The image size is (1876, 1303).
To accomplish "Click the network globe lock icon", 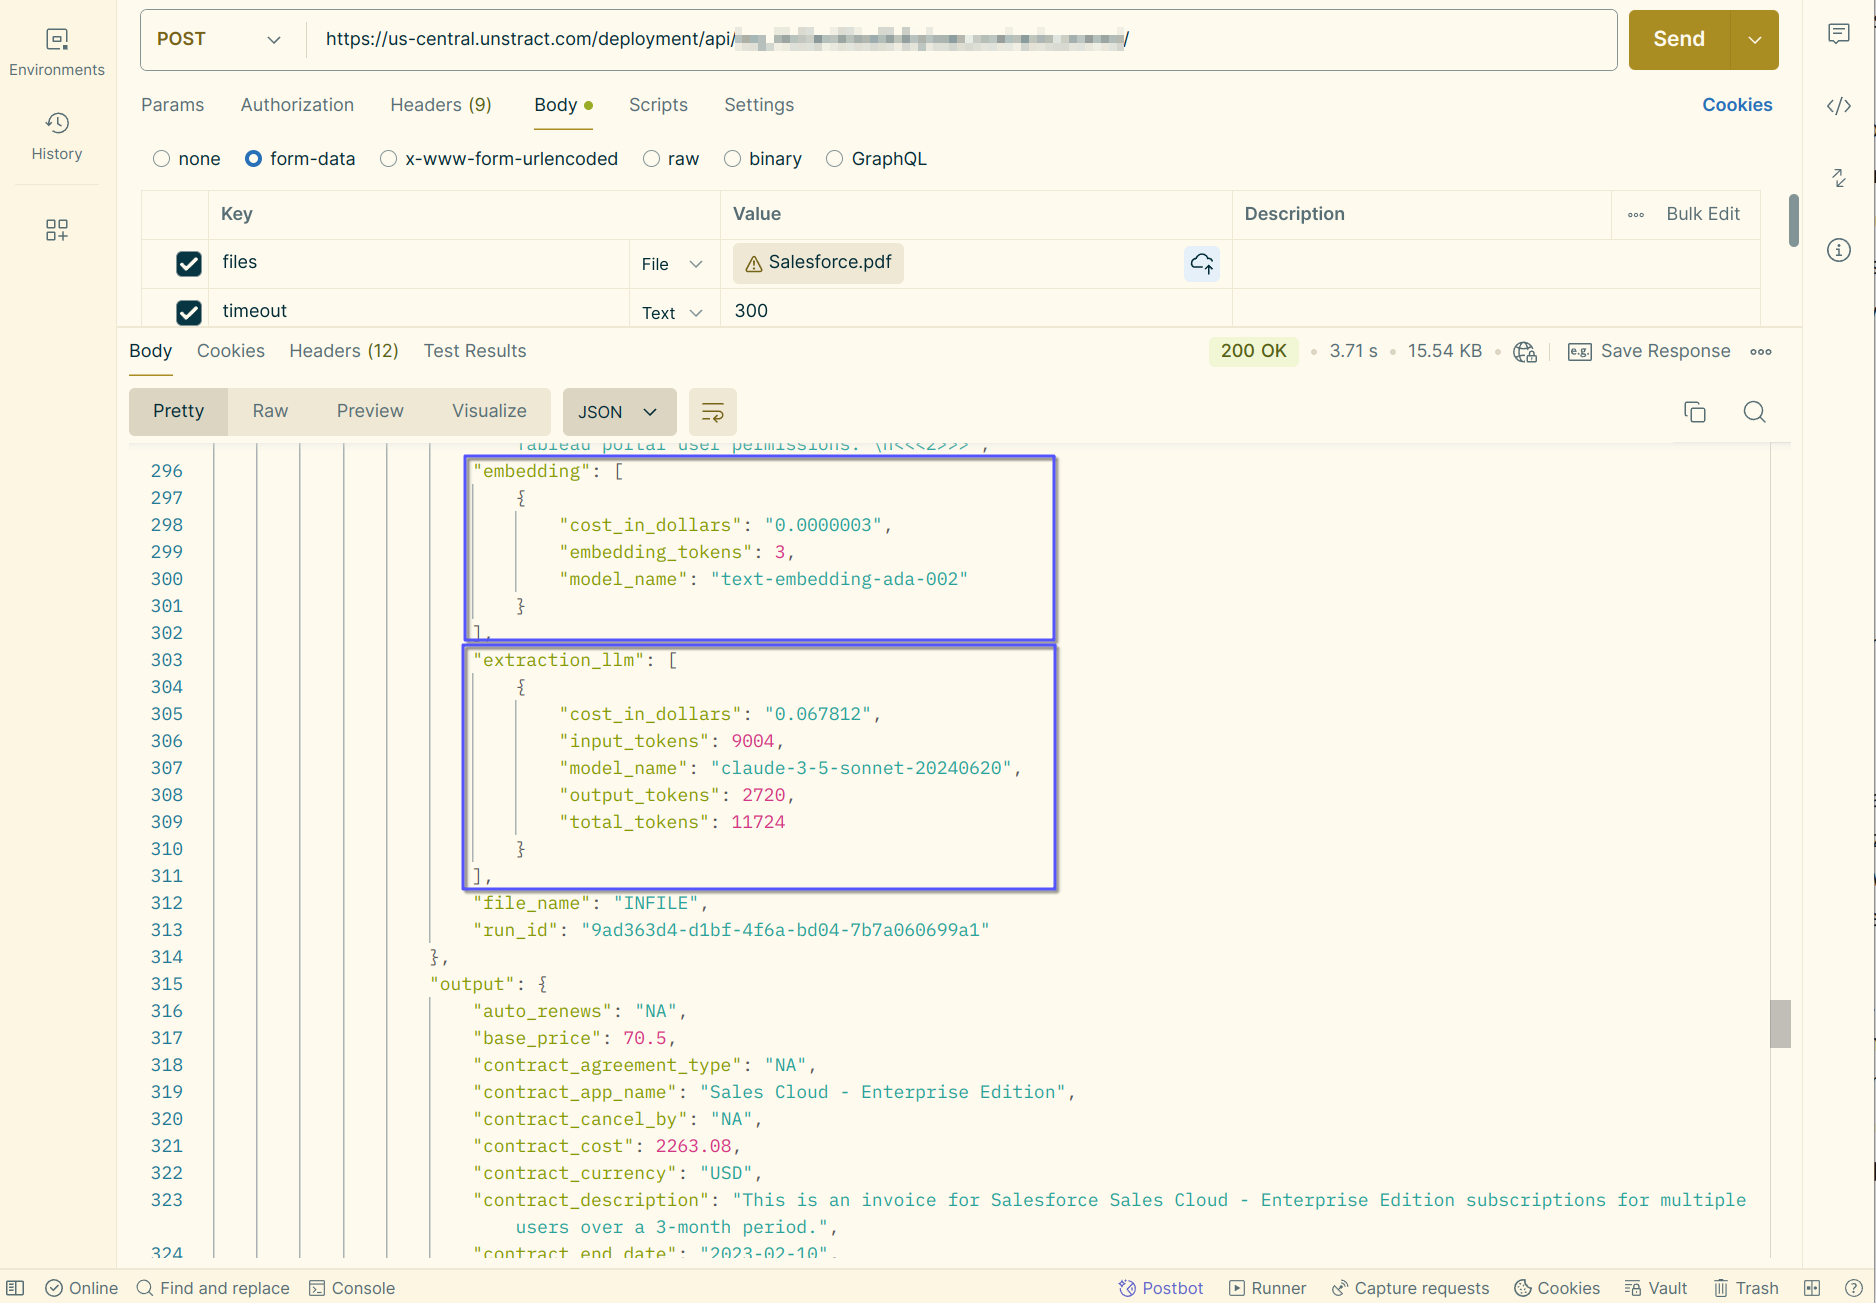I will [x=1524, y=352].
